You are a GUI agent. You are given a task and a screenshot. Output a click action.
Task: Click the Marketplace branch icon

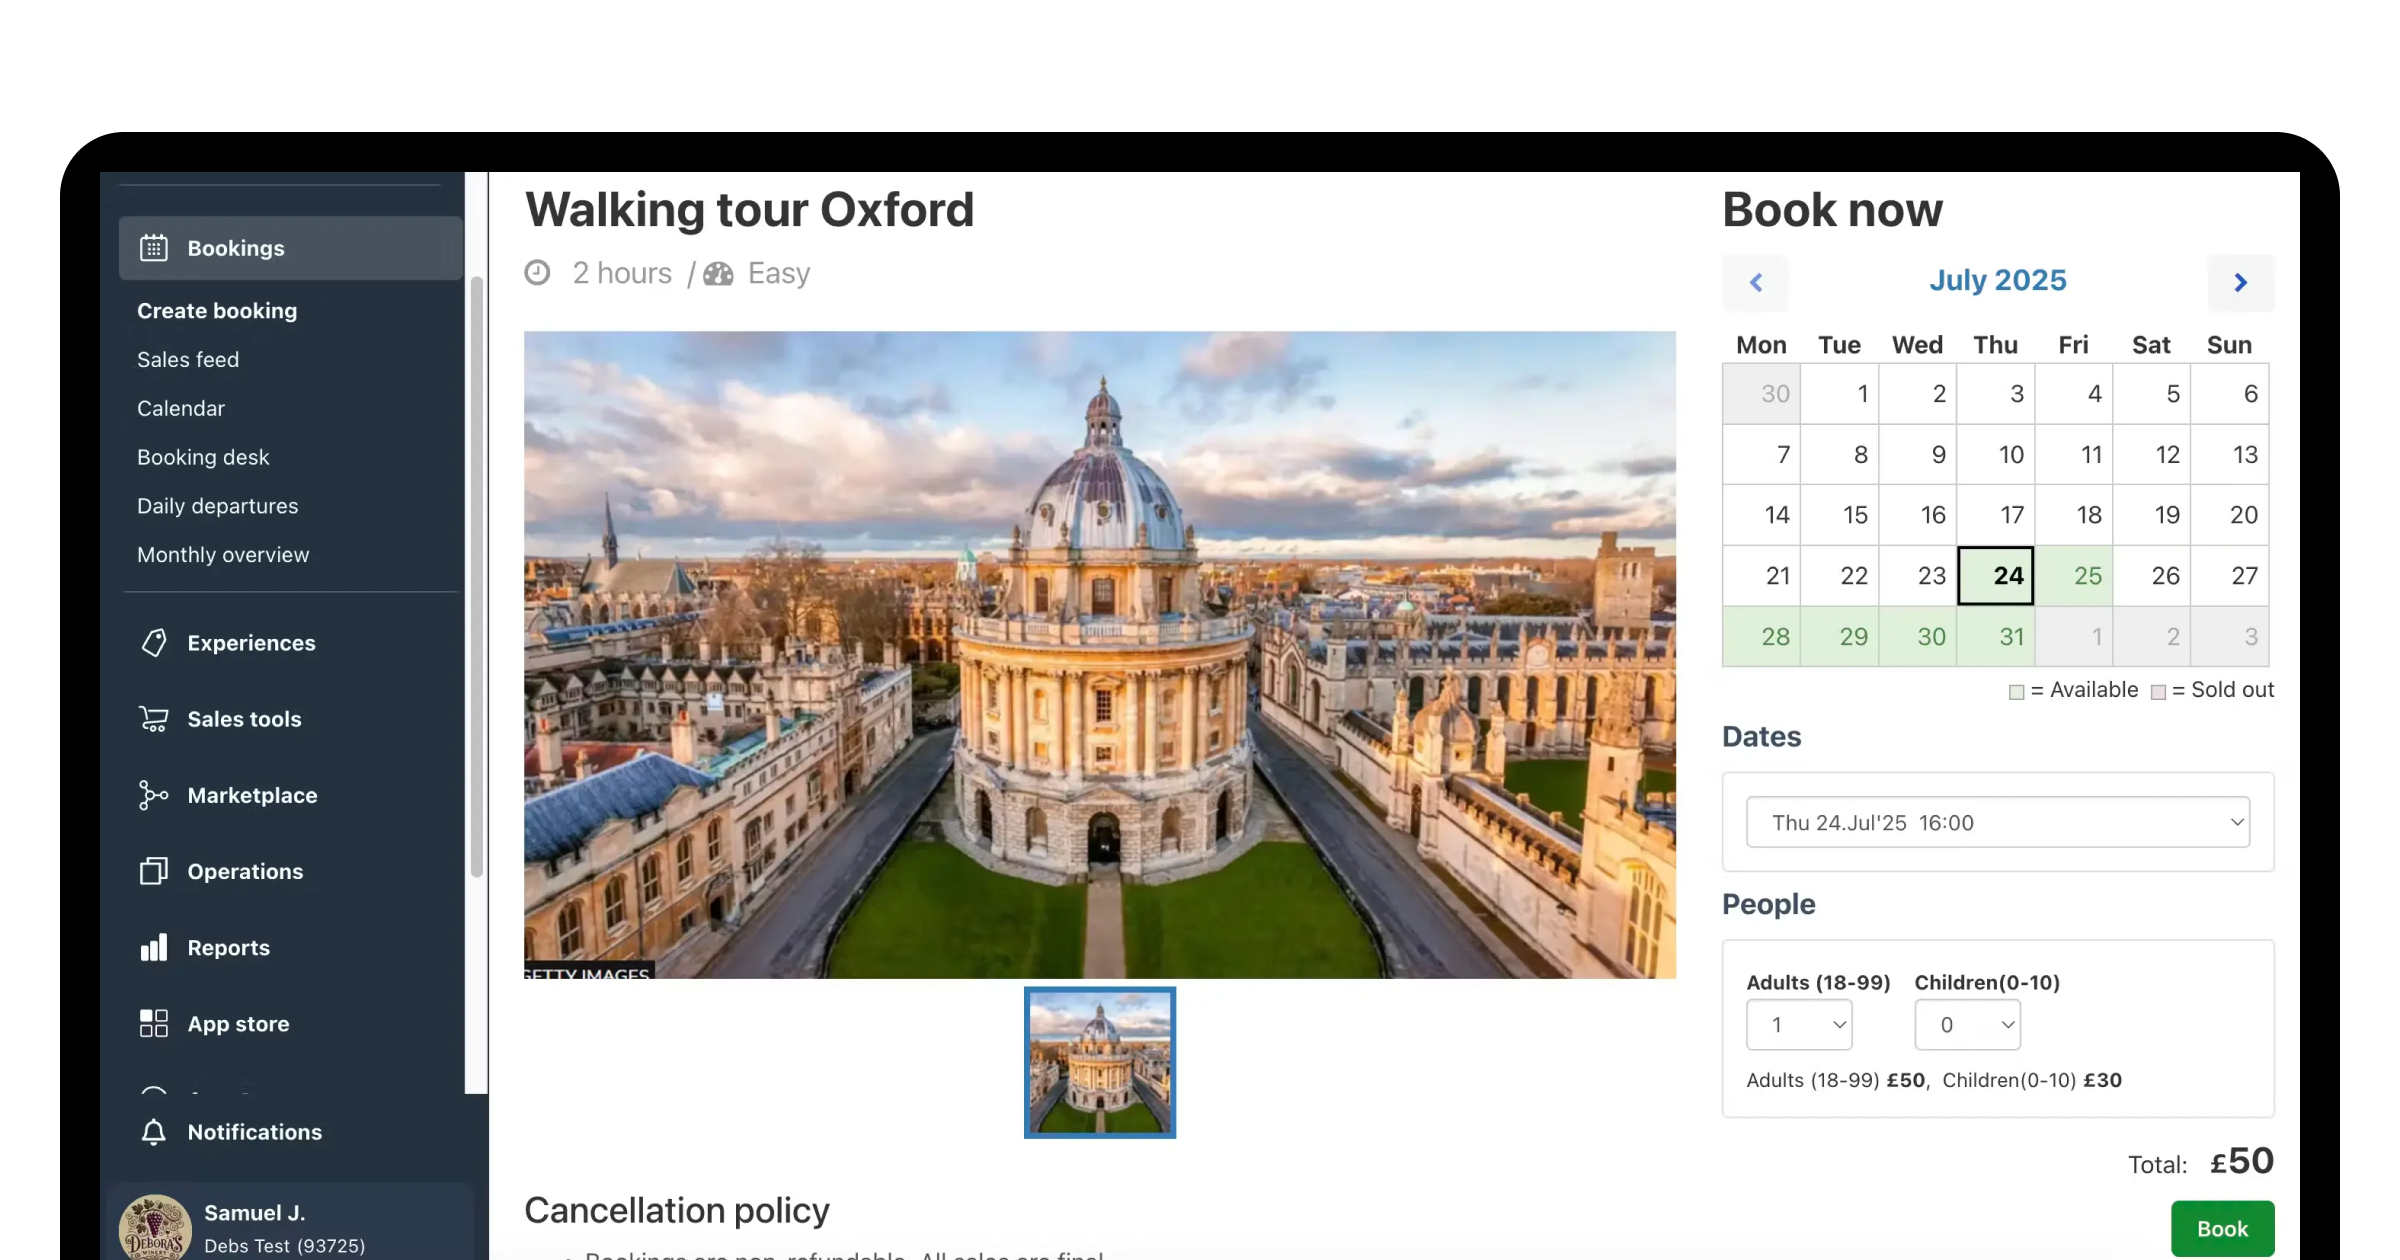pos(153,795)
